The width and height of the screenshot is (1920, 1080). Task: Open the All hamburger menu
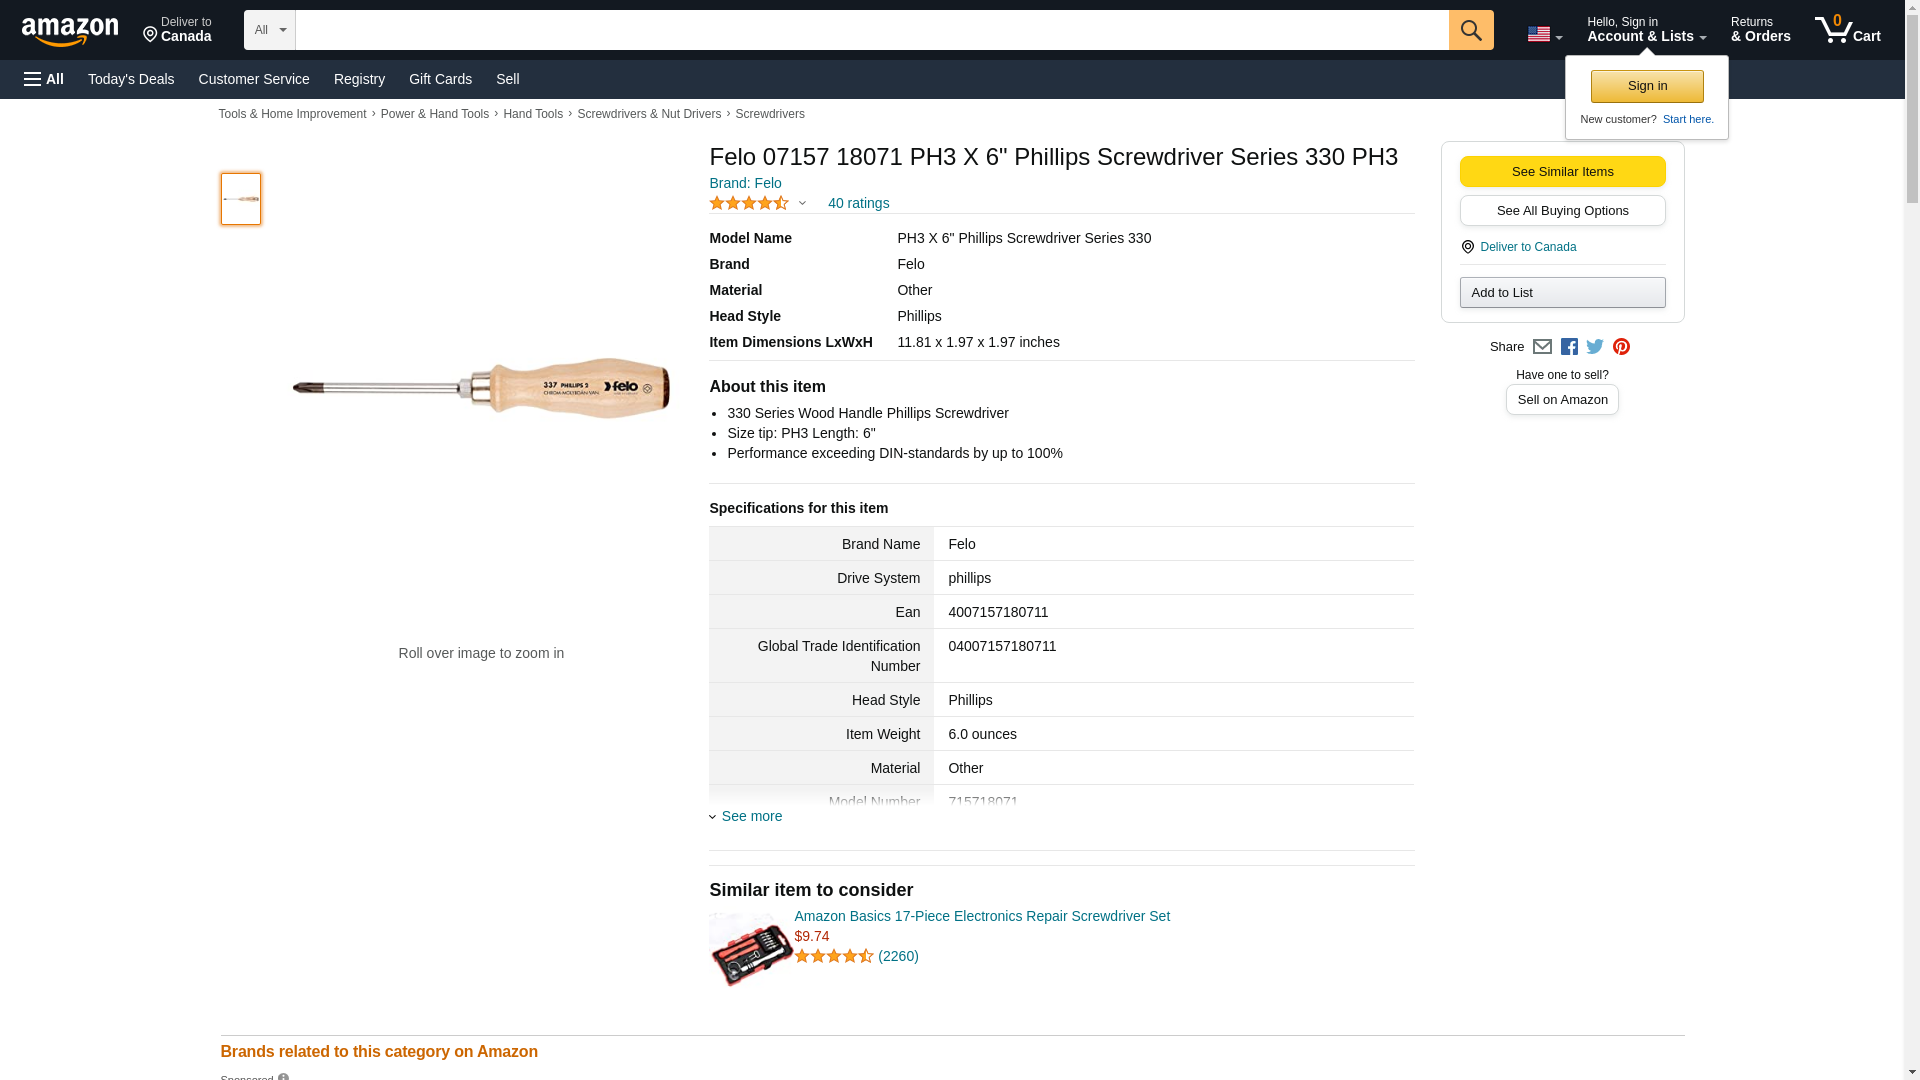[44, 79]
